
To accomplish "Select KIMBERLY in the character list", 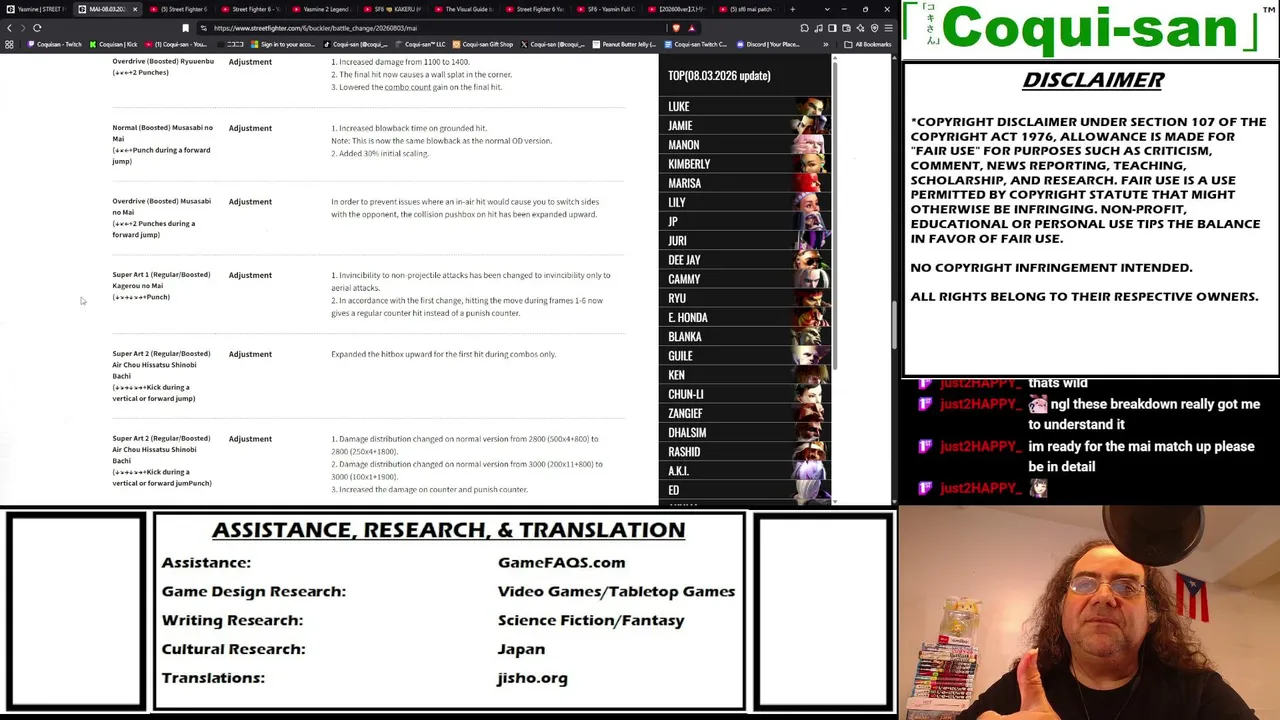I will (744, 164).
